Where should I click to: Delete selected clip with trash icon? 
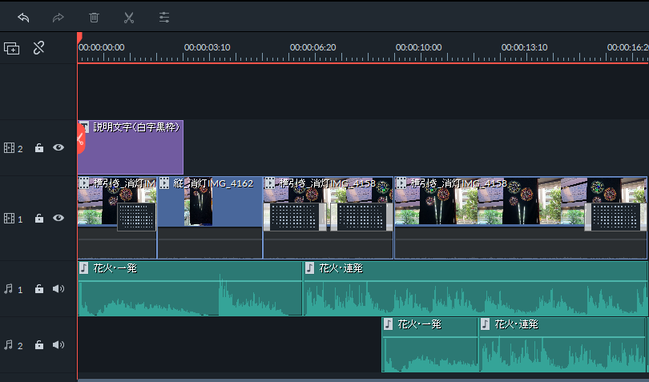tap(94, 18)
